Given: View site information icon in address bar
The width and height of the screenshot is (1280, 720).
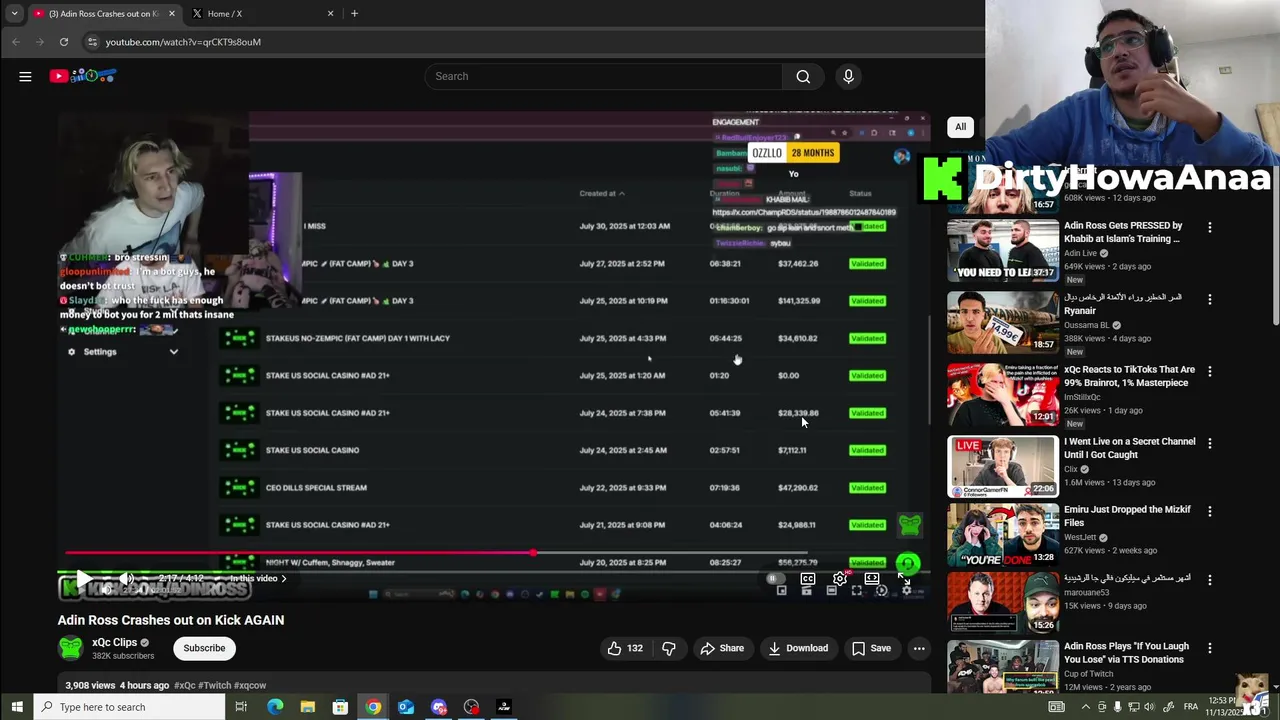Looking at the screenshot, I should click(x=92, y=42).
